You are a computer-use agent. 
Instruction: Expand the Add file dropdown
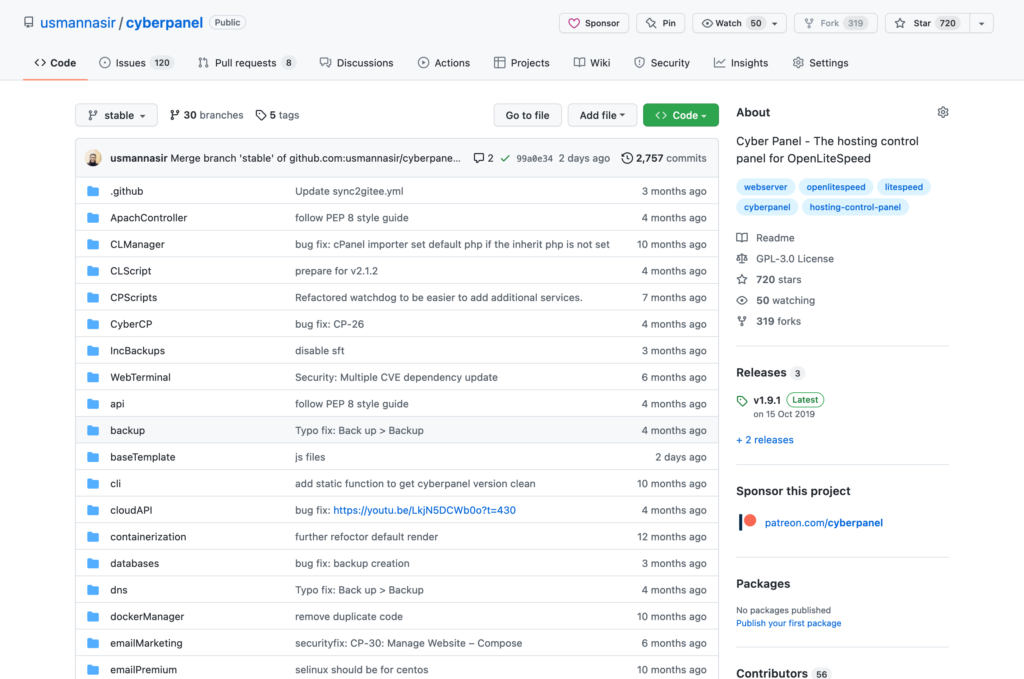(x=602, y=115)
